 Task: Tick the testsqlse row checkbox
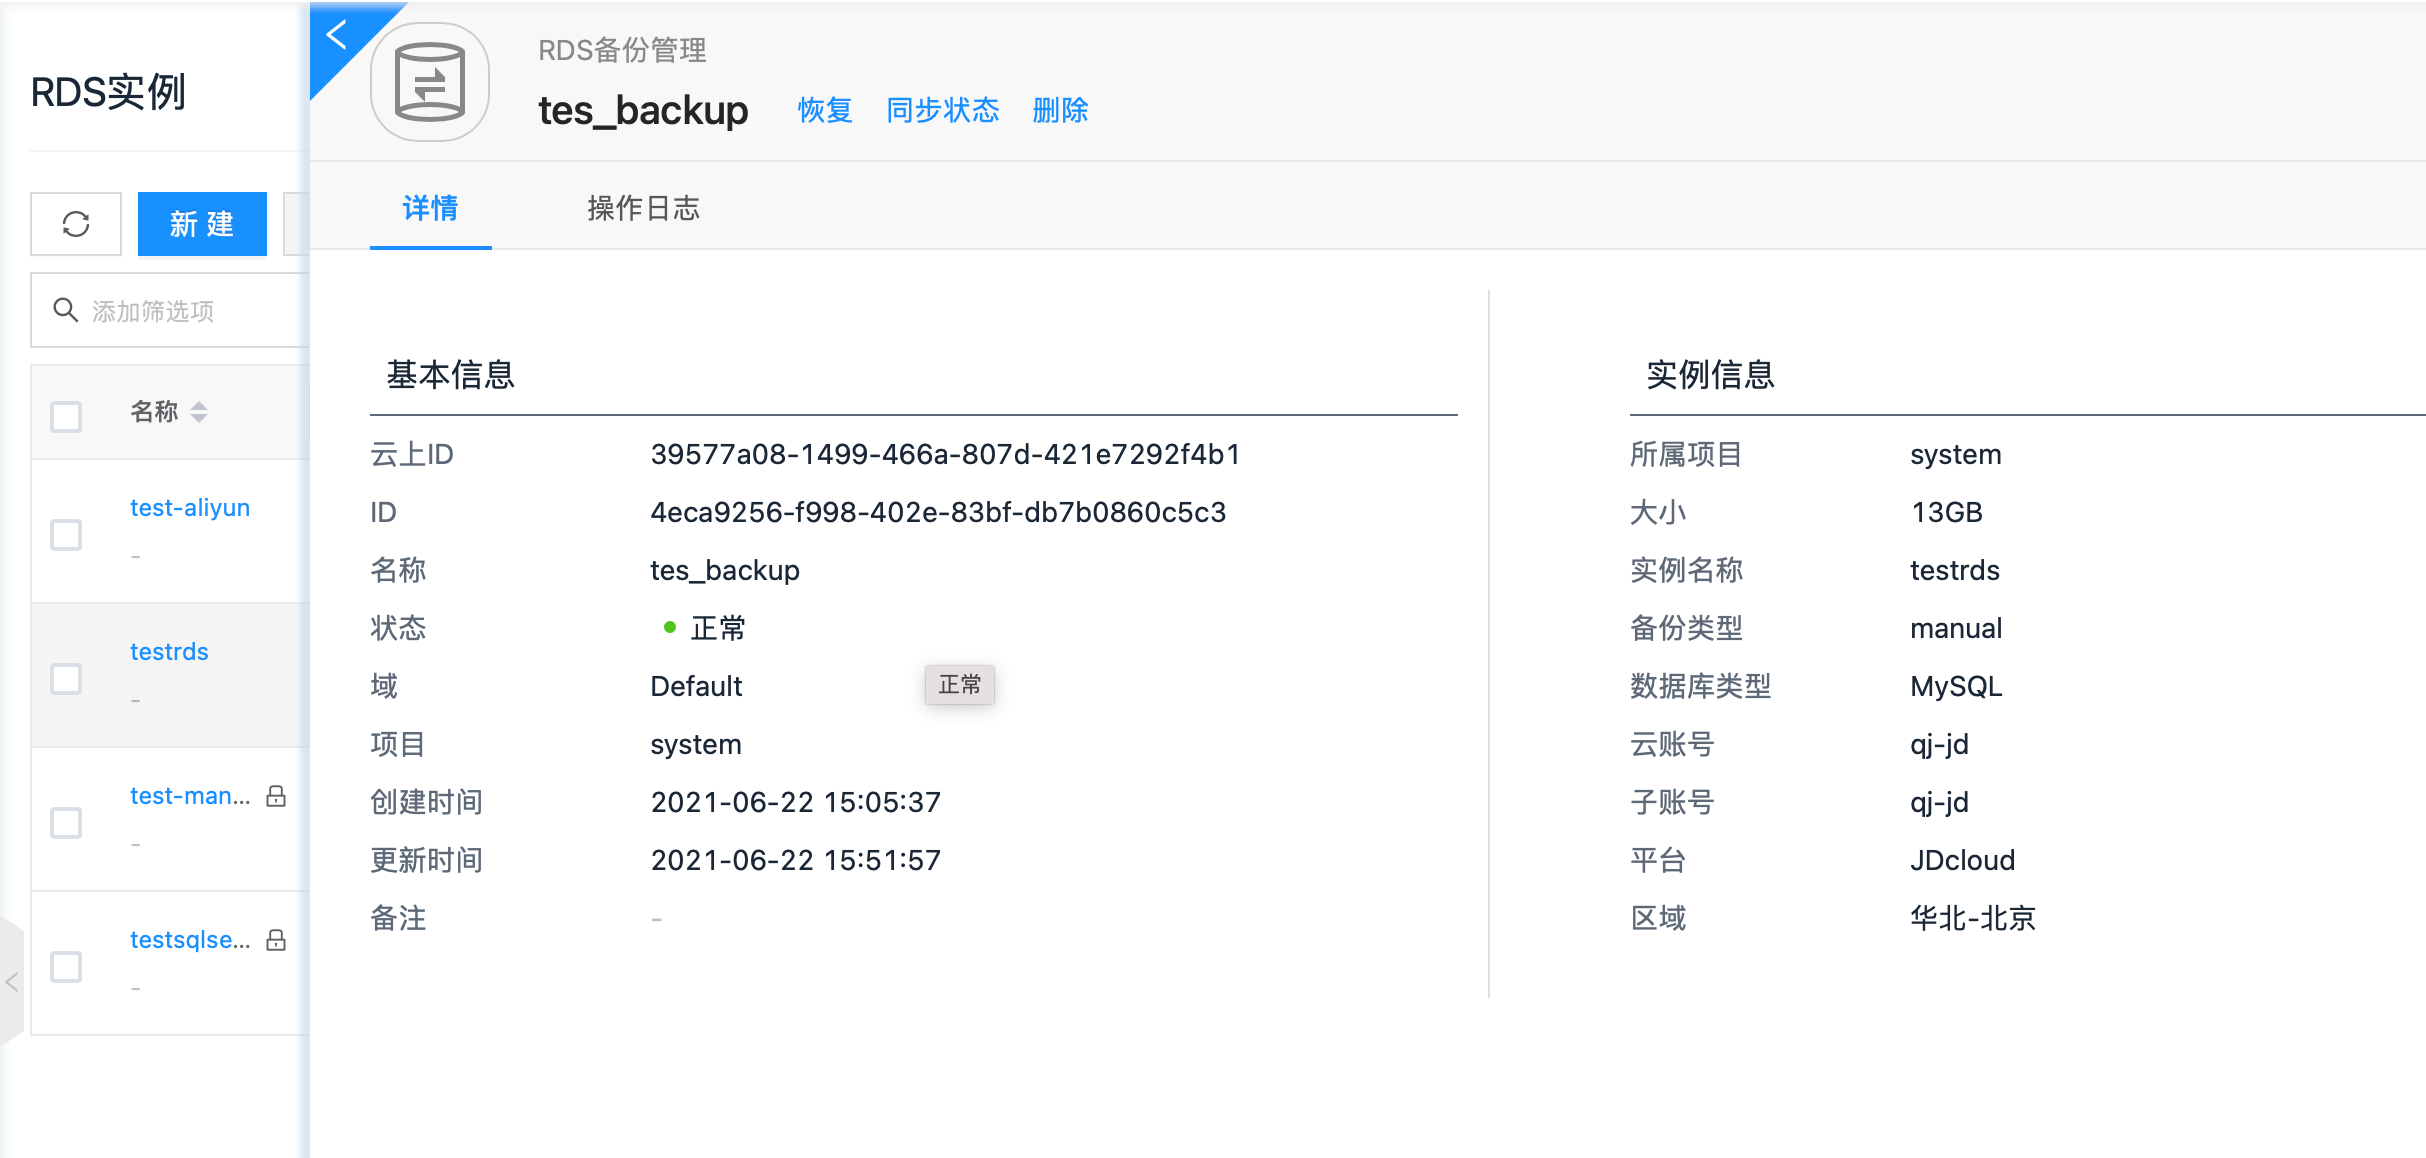(66, 966)
